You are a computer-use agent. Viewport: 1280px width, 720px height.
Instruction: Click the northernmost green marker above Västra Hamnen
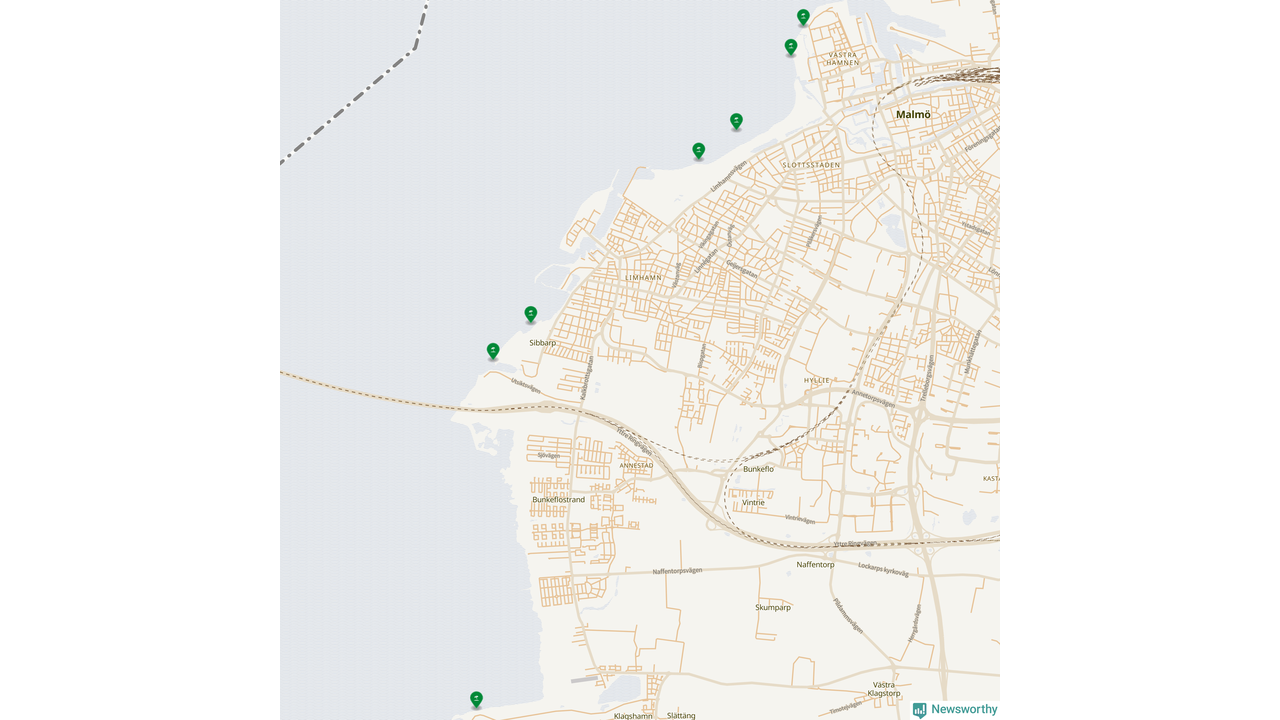pyautogui.click(x=803, y=17)
